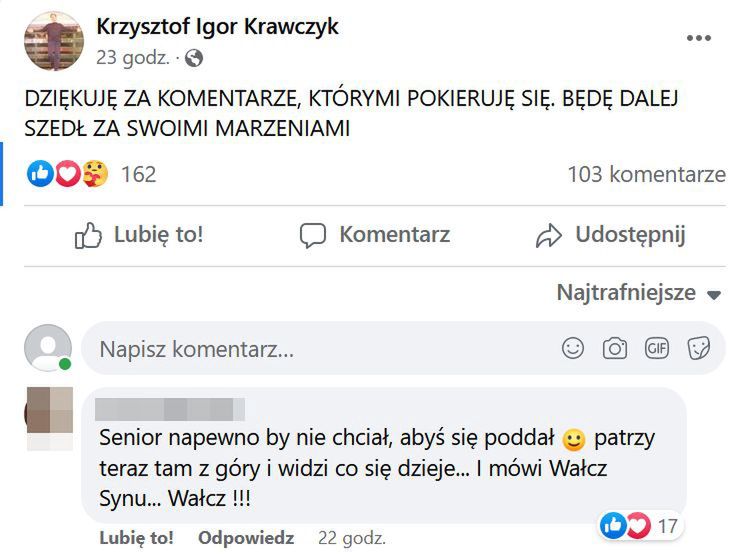This screenshot has width=743, height=555.
Task: Click the camera photo attachment icon
Action: (615, 348)
